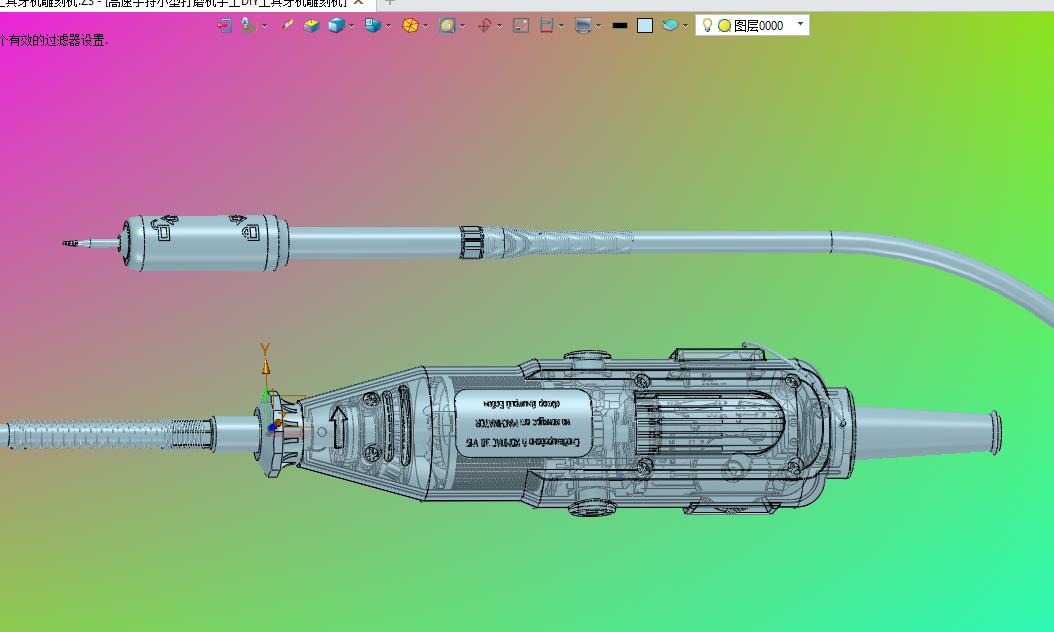
Task: Click the red section-view measure icon
Action: pos(546,26)
